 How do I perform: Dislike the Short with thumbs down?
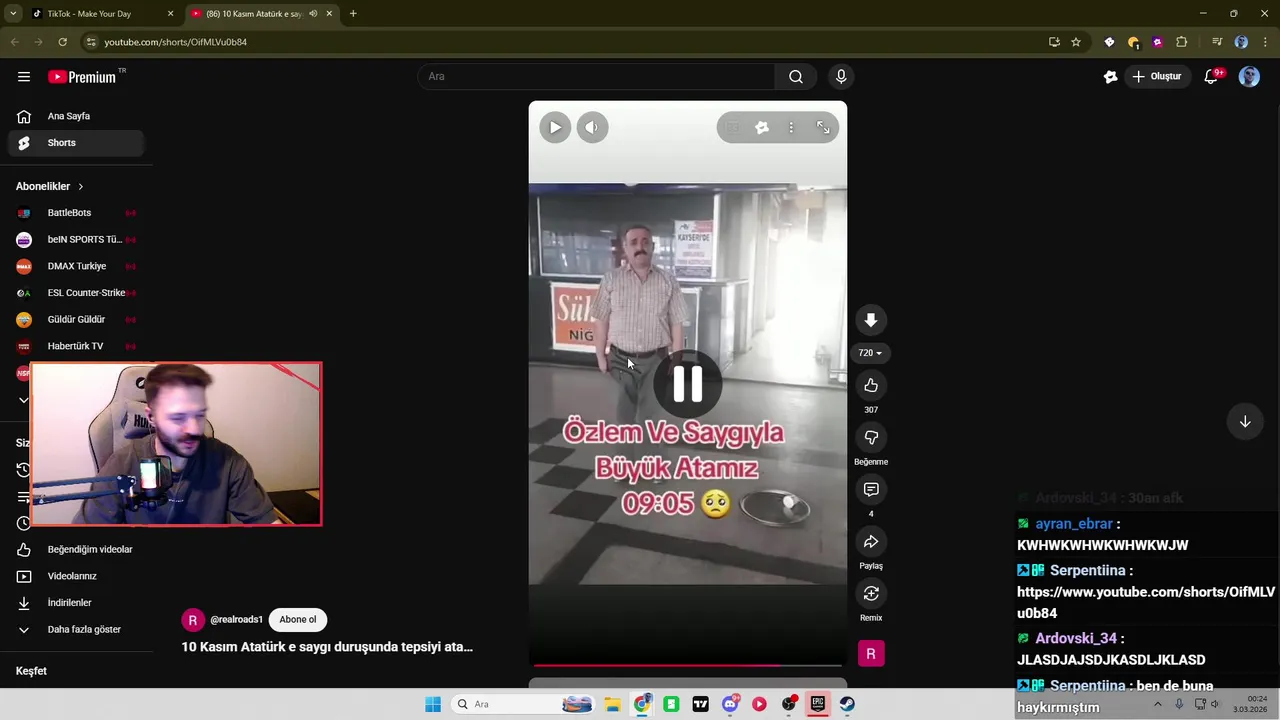pyautogui.click(x=871, y=437)
